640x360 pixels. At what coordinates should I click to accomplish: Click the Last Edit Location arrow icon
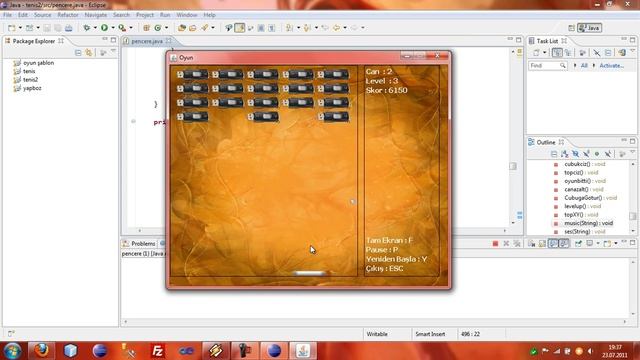tap(325, 28)
